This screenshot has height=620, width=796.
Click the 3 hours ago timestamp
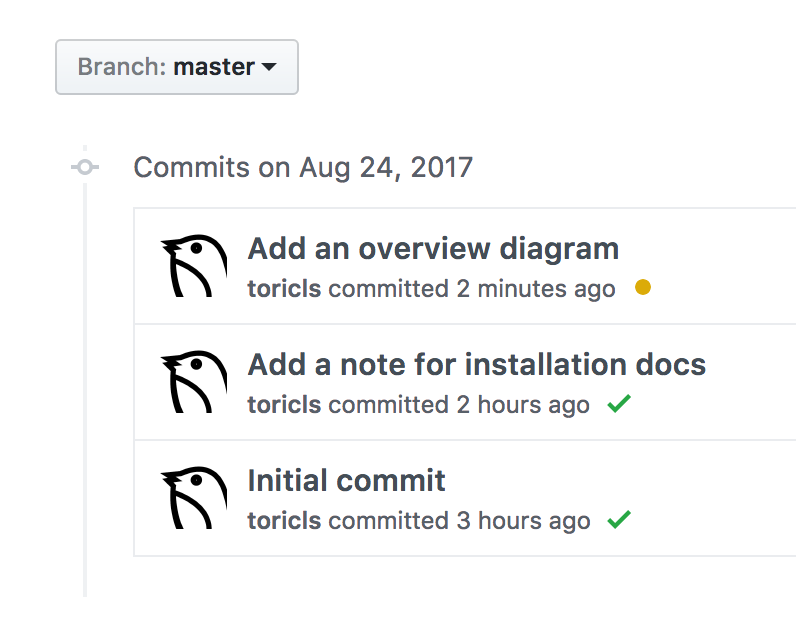tap(522, 521)
